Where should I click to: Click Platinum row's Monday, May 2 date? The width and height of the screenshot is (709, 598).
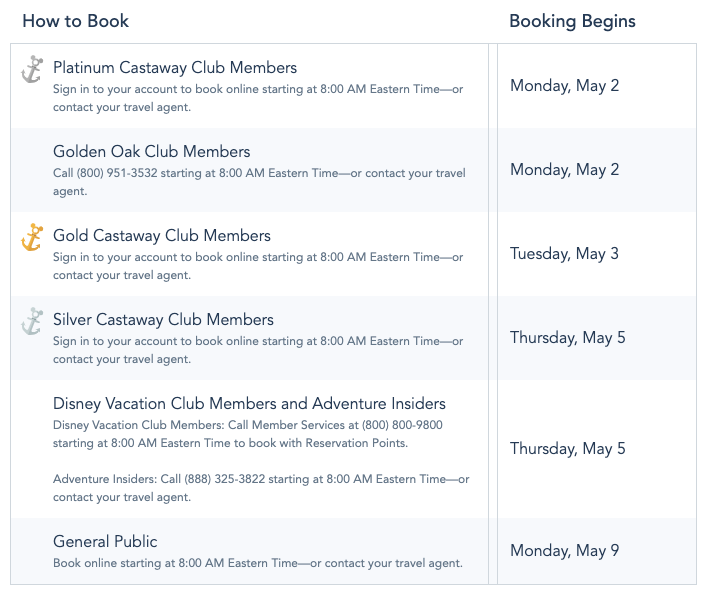click(564, 85)
